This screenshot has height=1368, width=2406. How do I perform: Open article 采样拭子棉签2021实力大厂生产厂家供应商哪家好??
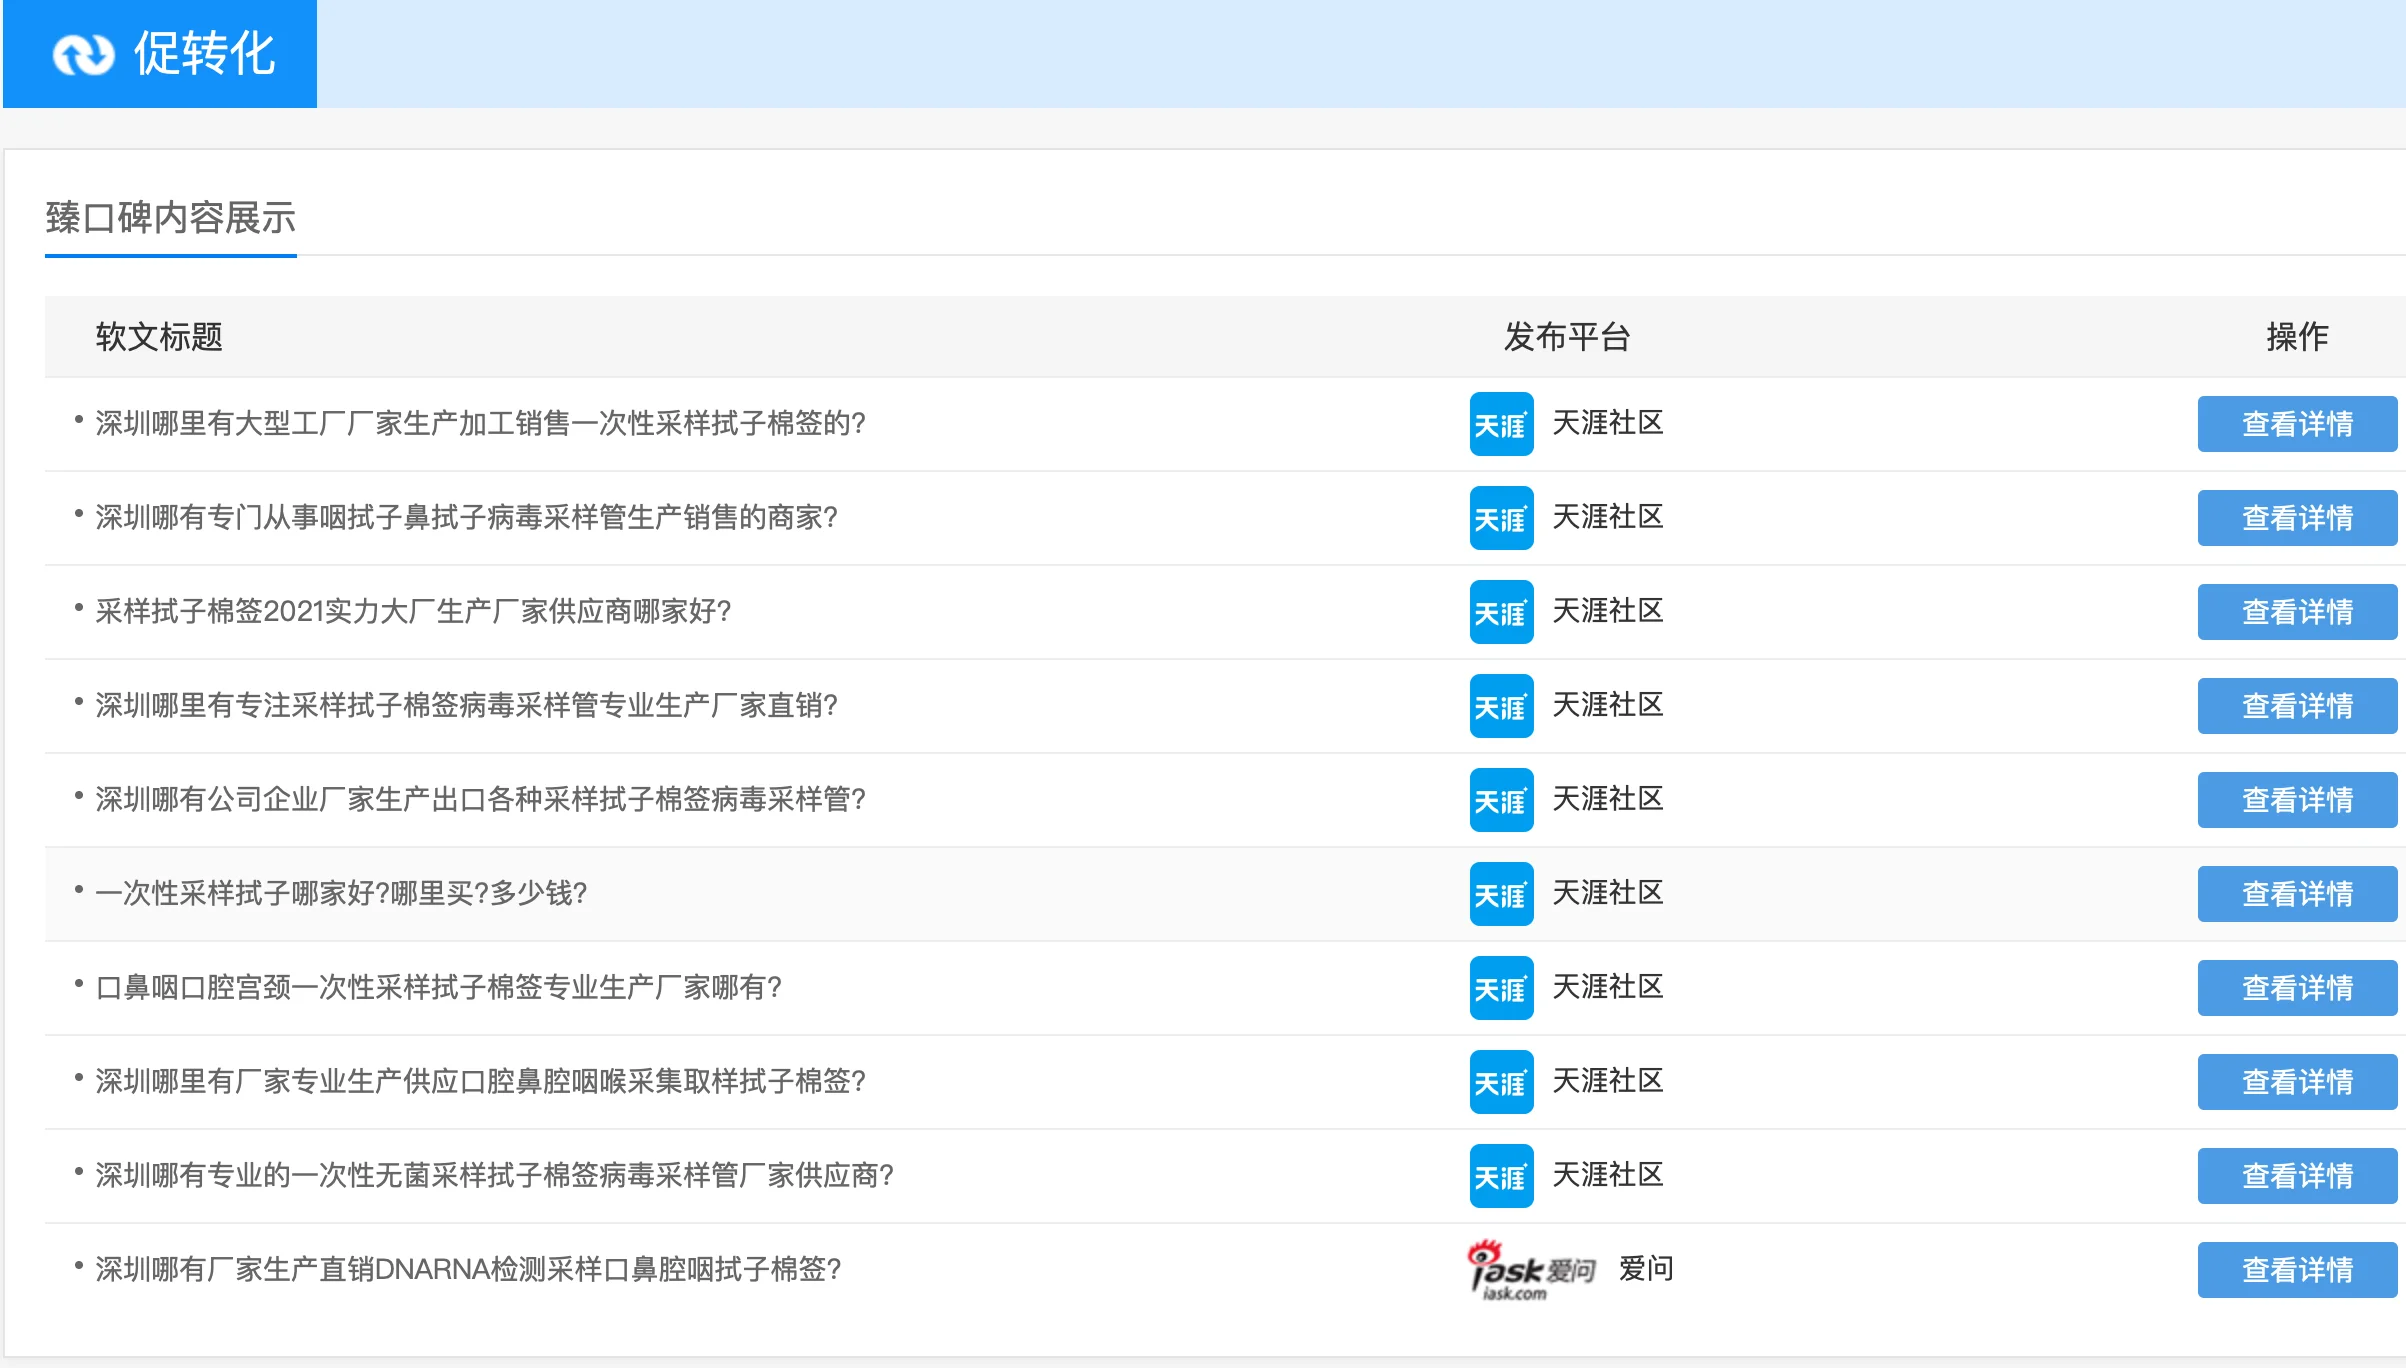[x=413, y=611]
